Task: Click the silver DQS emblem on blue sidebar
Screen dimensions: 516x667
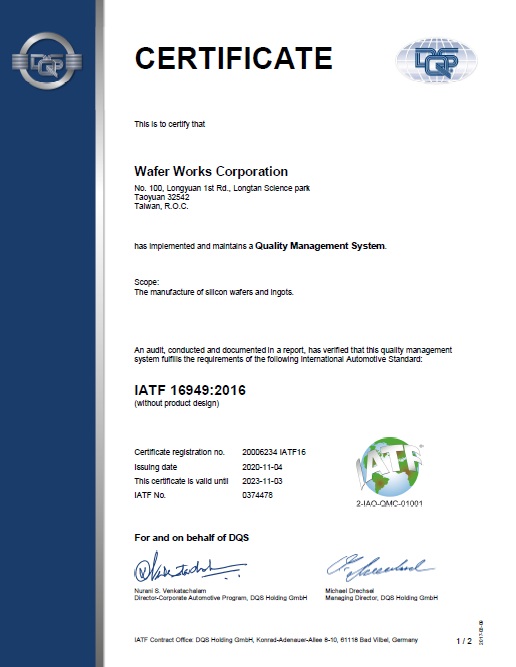Action: [47, 61]
